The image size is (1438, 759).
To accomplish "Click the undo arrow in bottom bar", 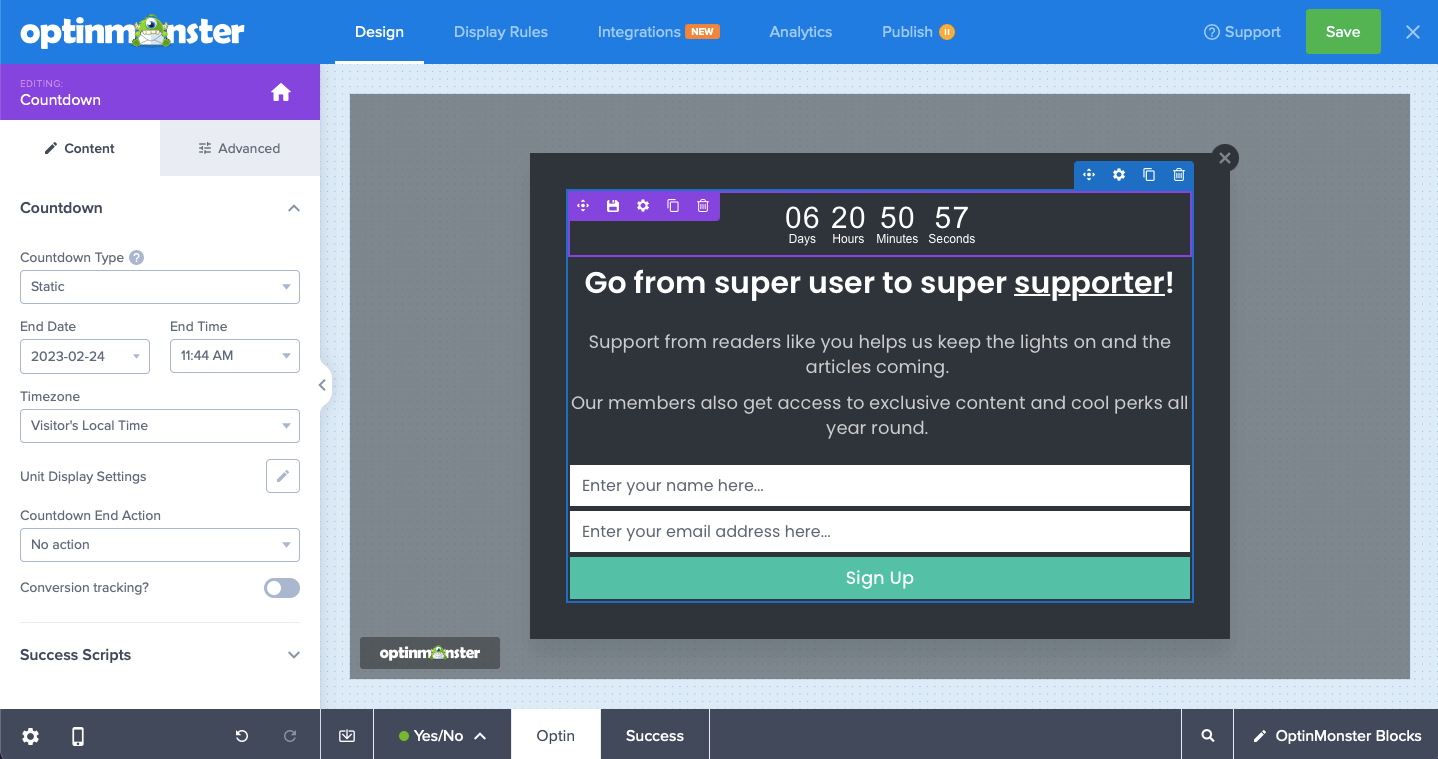I will click(242, 736).
